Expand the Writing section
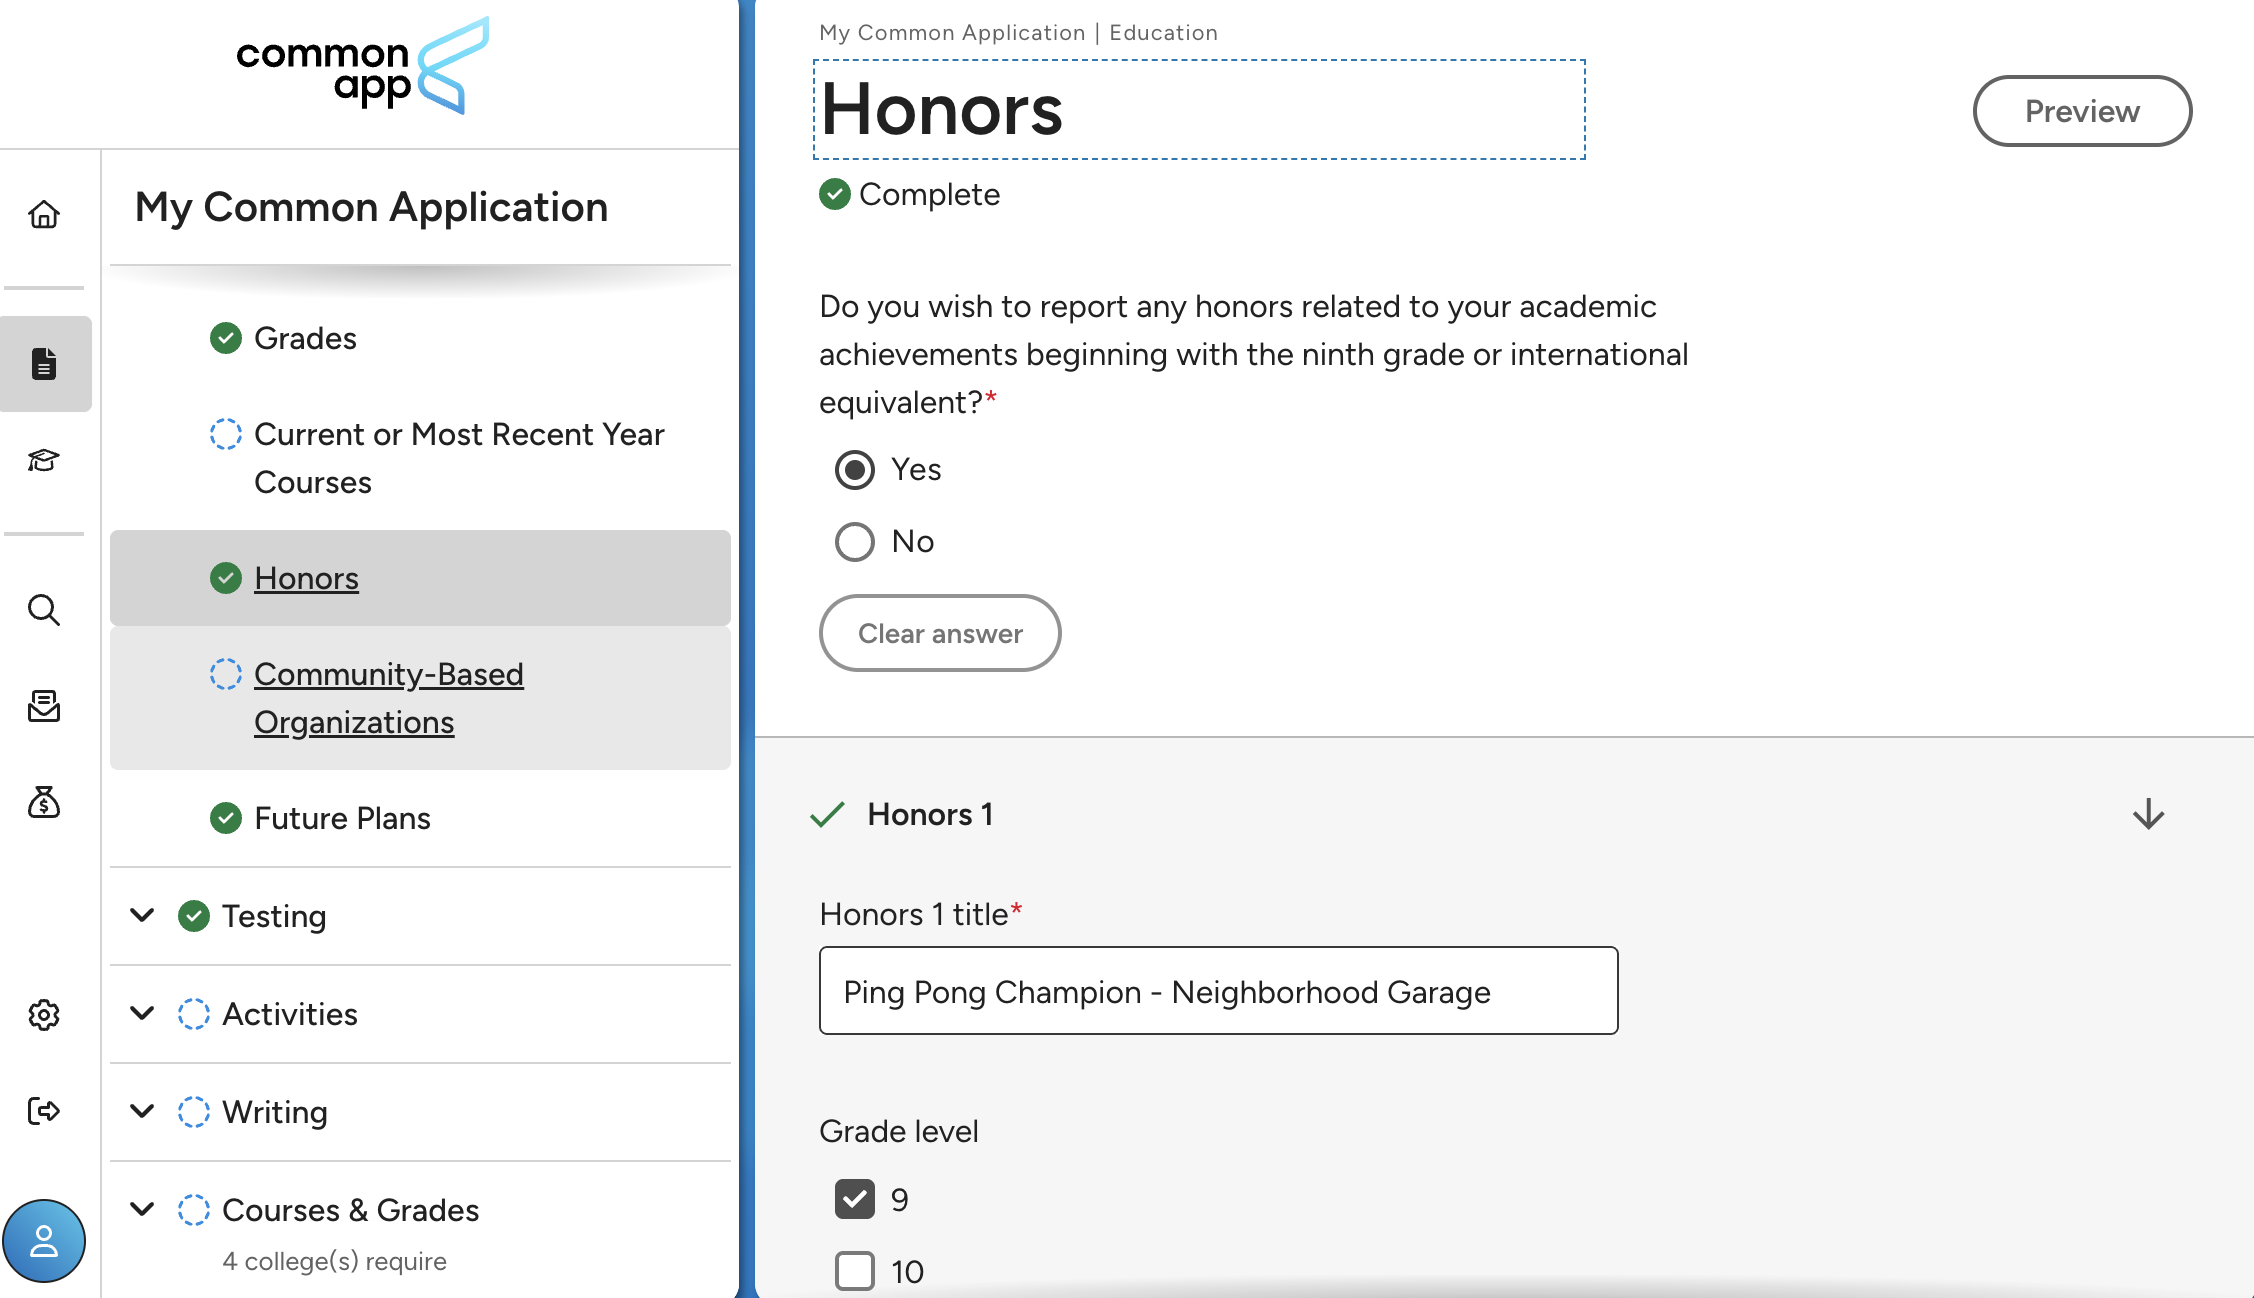The image size is (2254, 1298). [x=140, y=1111]
